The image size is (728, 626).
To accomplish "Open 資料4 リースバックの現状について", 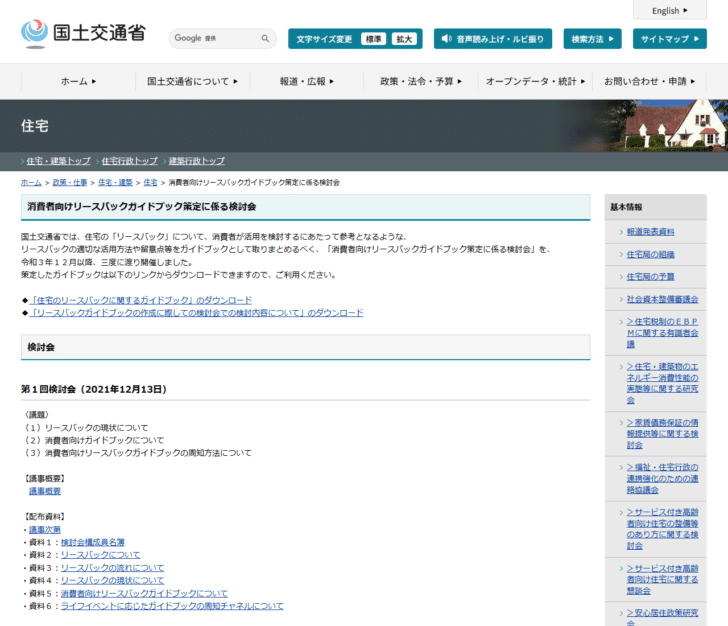I will coord(112,580).
